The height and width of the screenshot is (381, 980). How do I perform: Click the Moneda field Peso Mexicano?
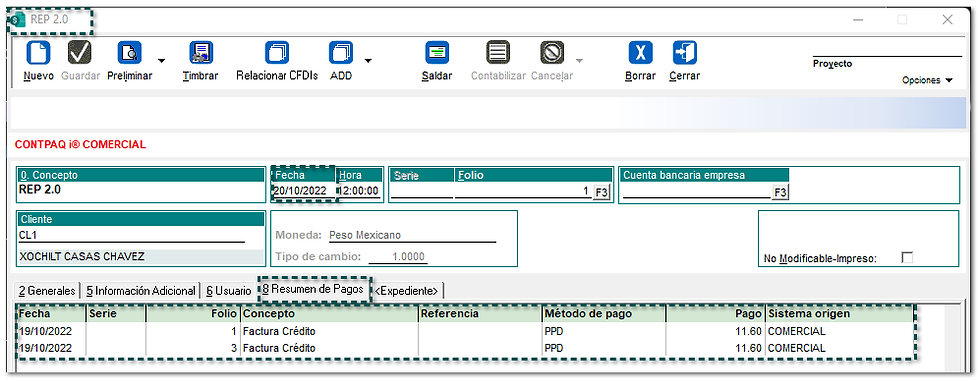tap(412, 235)
